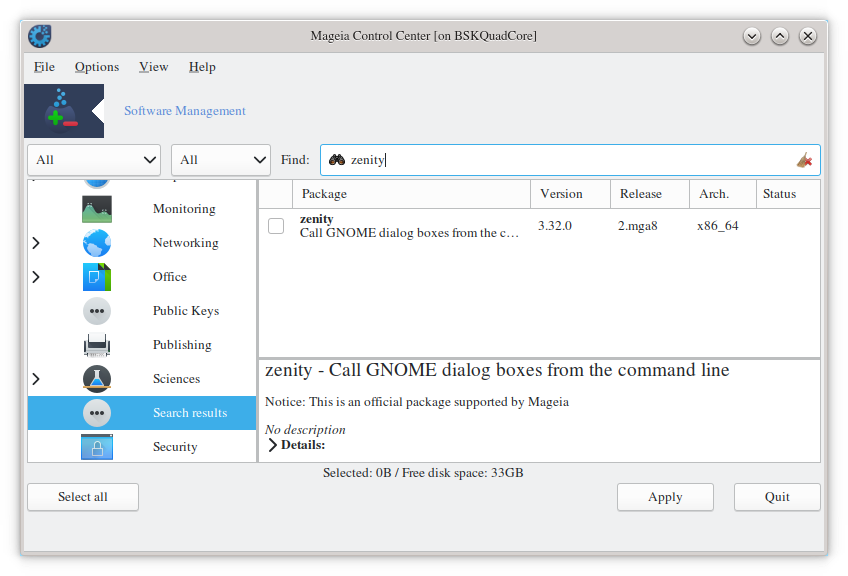Click the official package Notice text
The image size is (848, 576).
pyautogui.click(x=417, y=402)
